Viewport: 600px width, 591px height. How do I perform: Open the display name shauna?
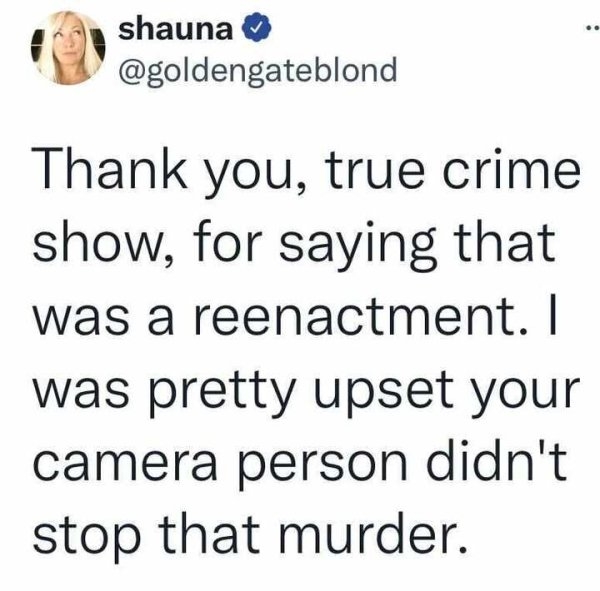pyautogui.click(x=175, y=30)
